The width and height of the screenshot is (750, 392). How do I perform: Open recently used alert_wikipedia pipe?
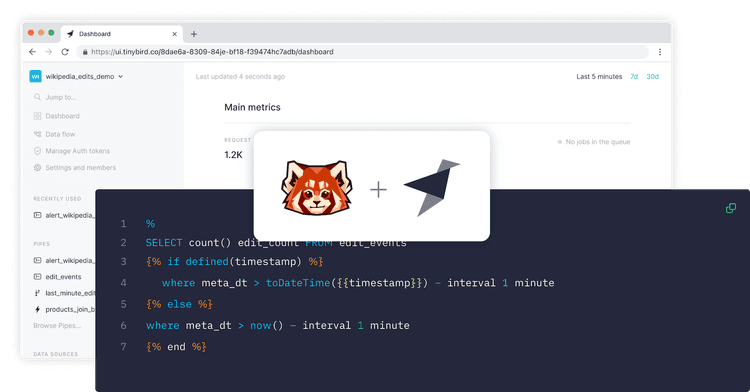tap(70, 215)
